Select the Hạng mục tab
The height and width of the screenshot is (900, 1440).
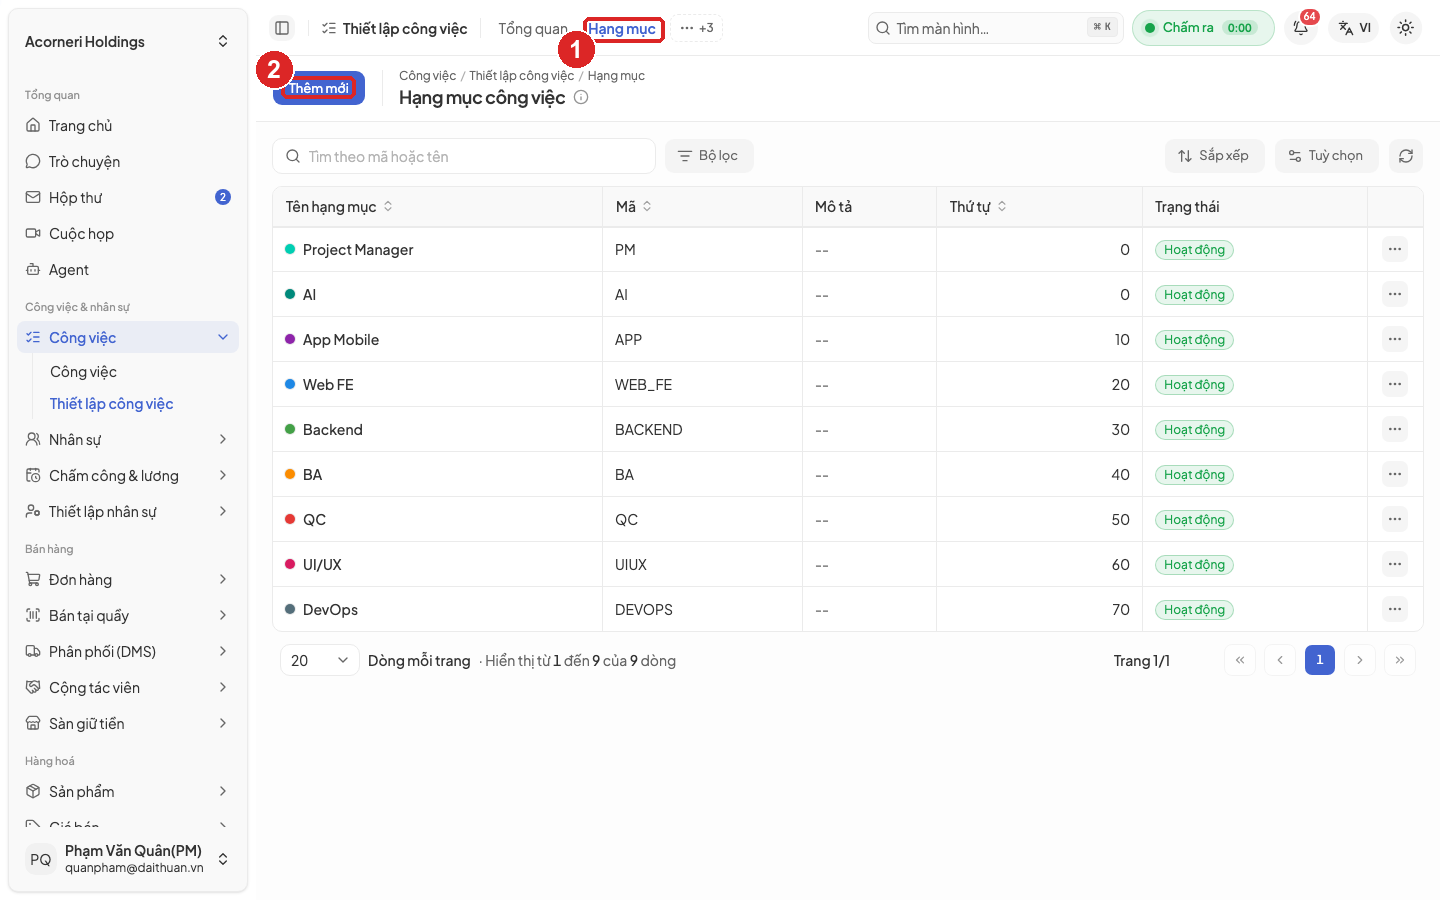(622, 29)
